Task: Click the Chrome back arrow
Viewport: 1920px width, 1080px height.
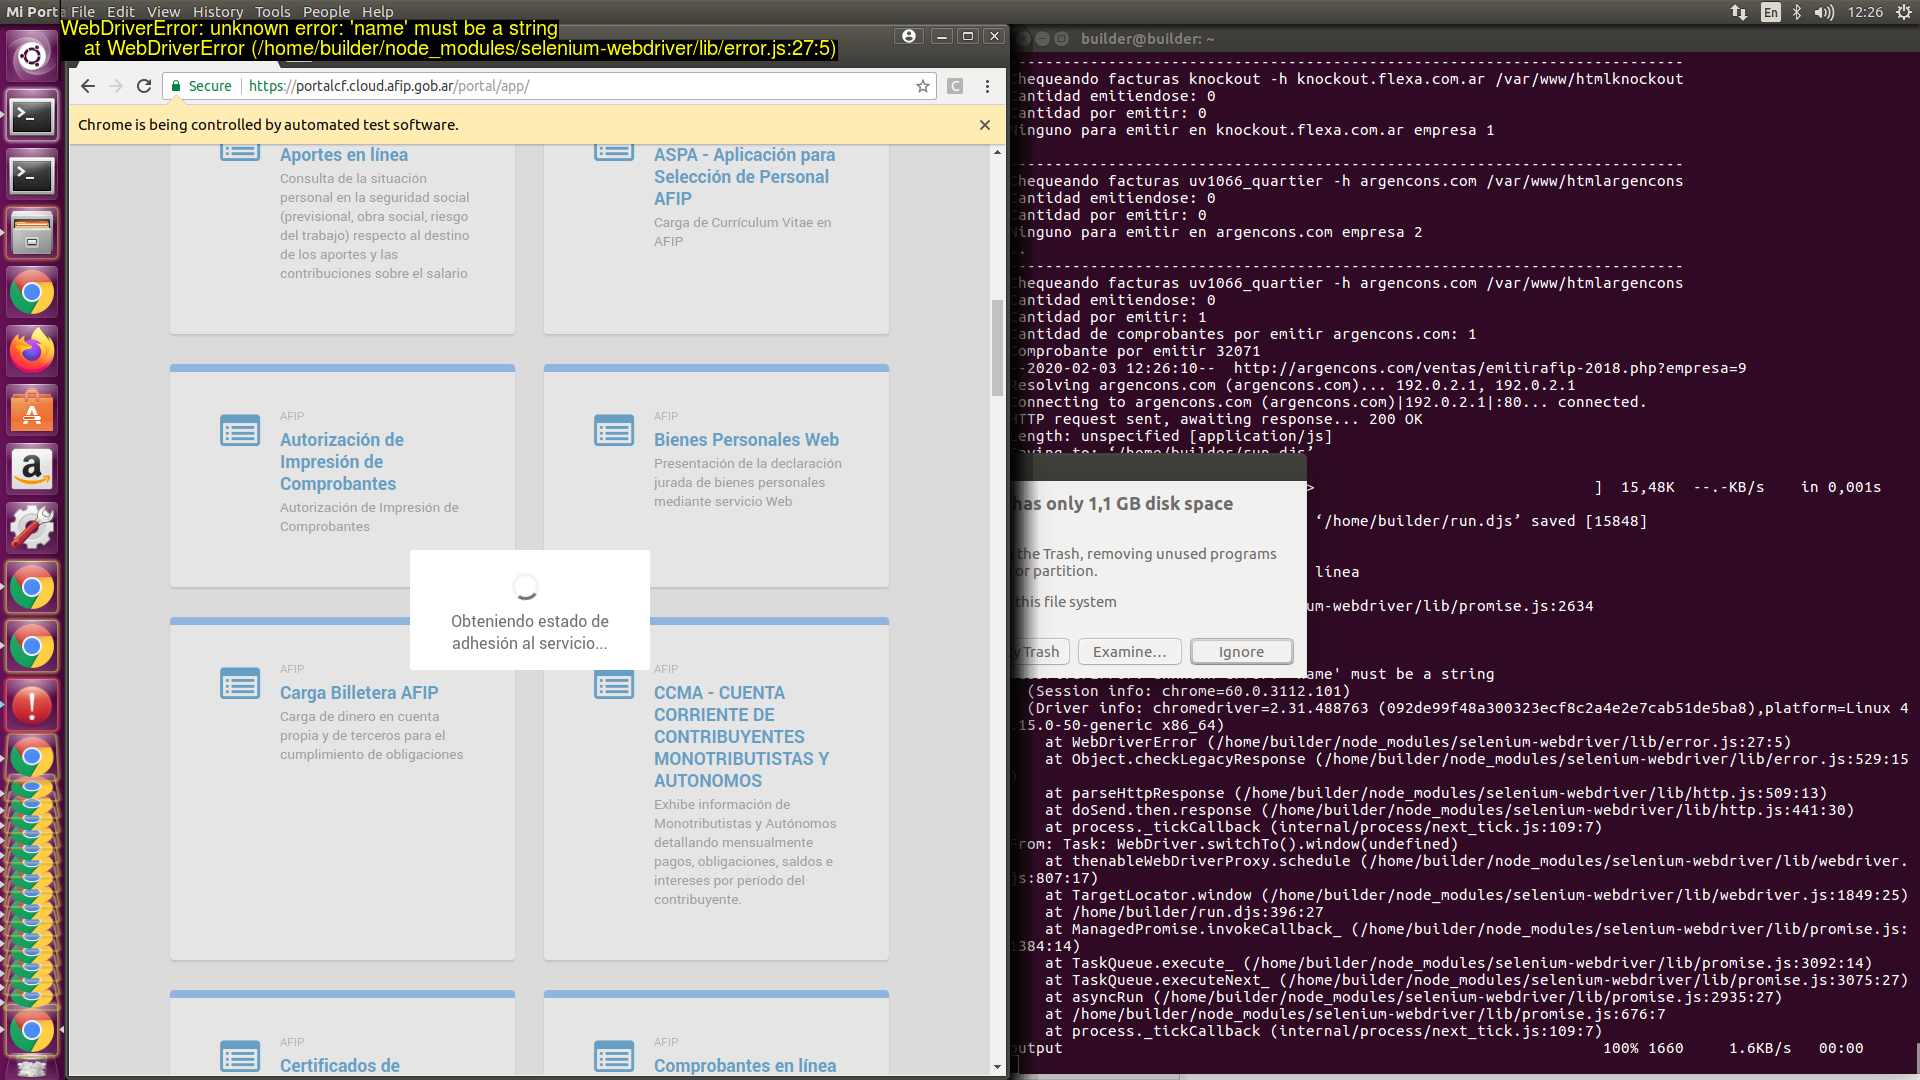Action: (x=88, y=86)
